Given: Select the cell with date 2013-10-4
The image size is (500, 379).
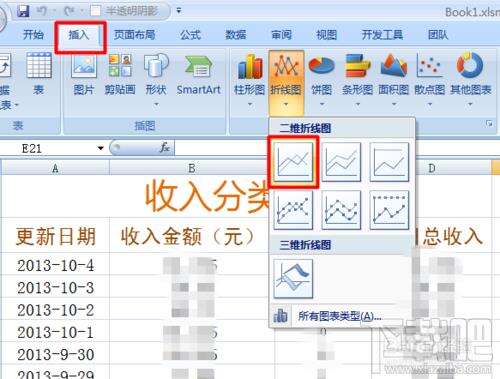Looking at the screenshot, I should click(55, 265).
